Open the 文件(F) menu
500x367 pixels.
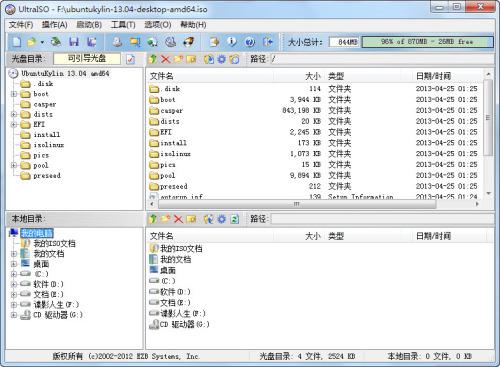tap(21, 25)
